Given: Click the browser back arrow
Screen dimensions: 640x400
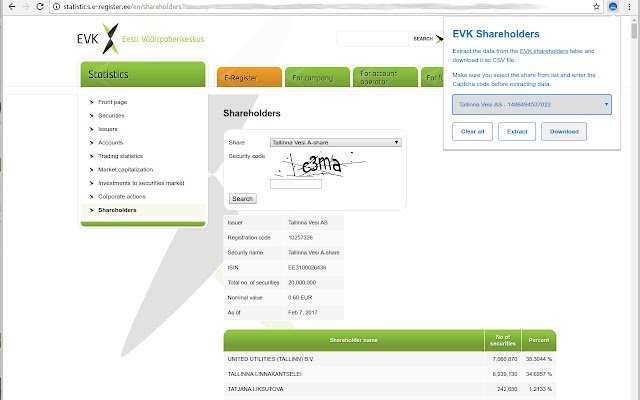Looking at the screenshot, I should (x=12, y=7).
